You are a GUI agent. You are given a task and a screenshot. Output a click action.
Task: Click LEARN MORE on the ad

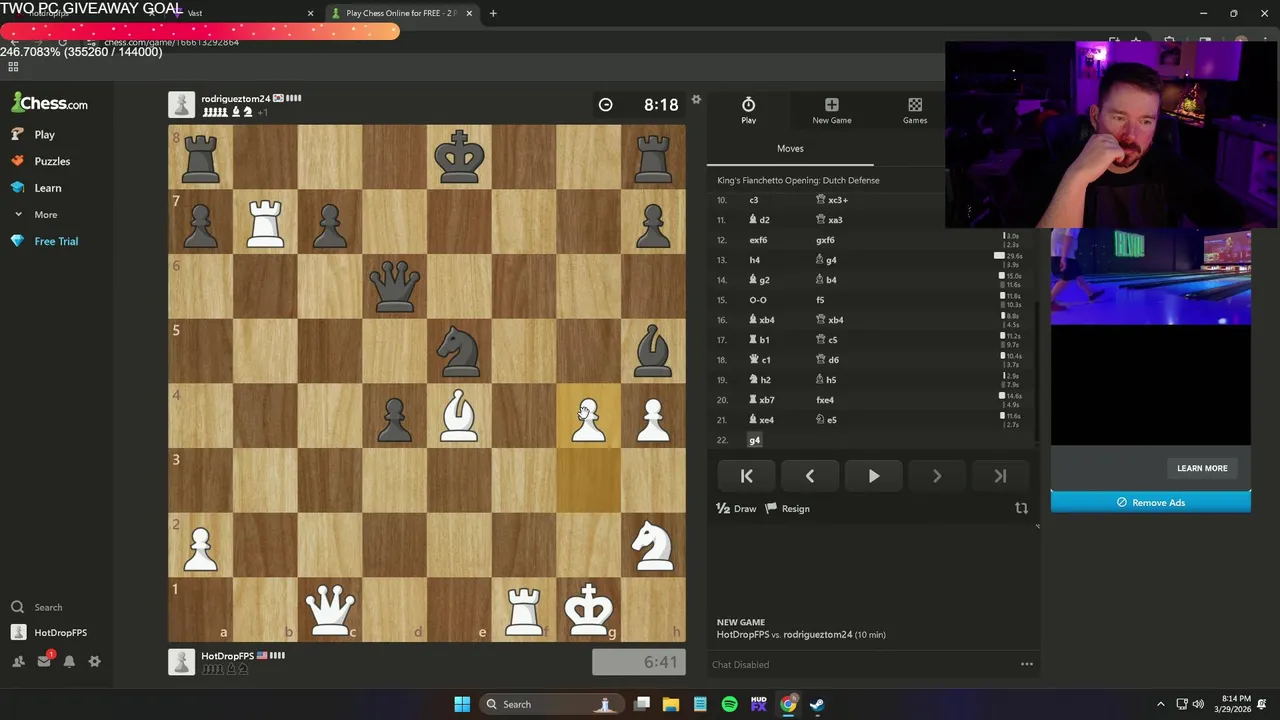[1202, 468]
